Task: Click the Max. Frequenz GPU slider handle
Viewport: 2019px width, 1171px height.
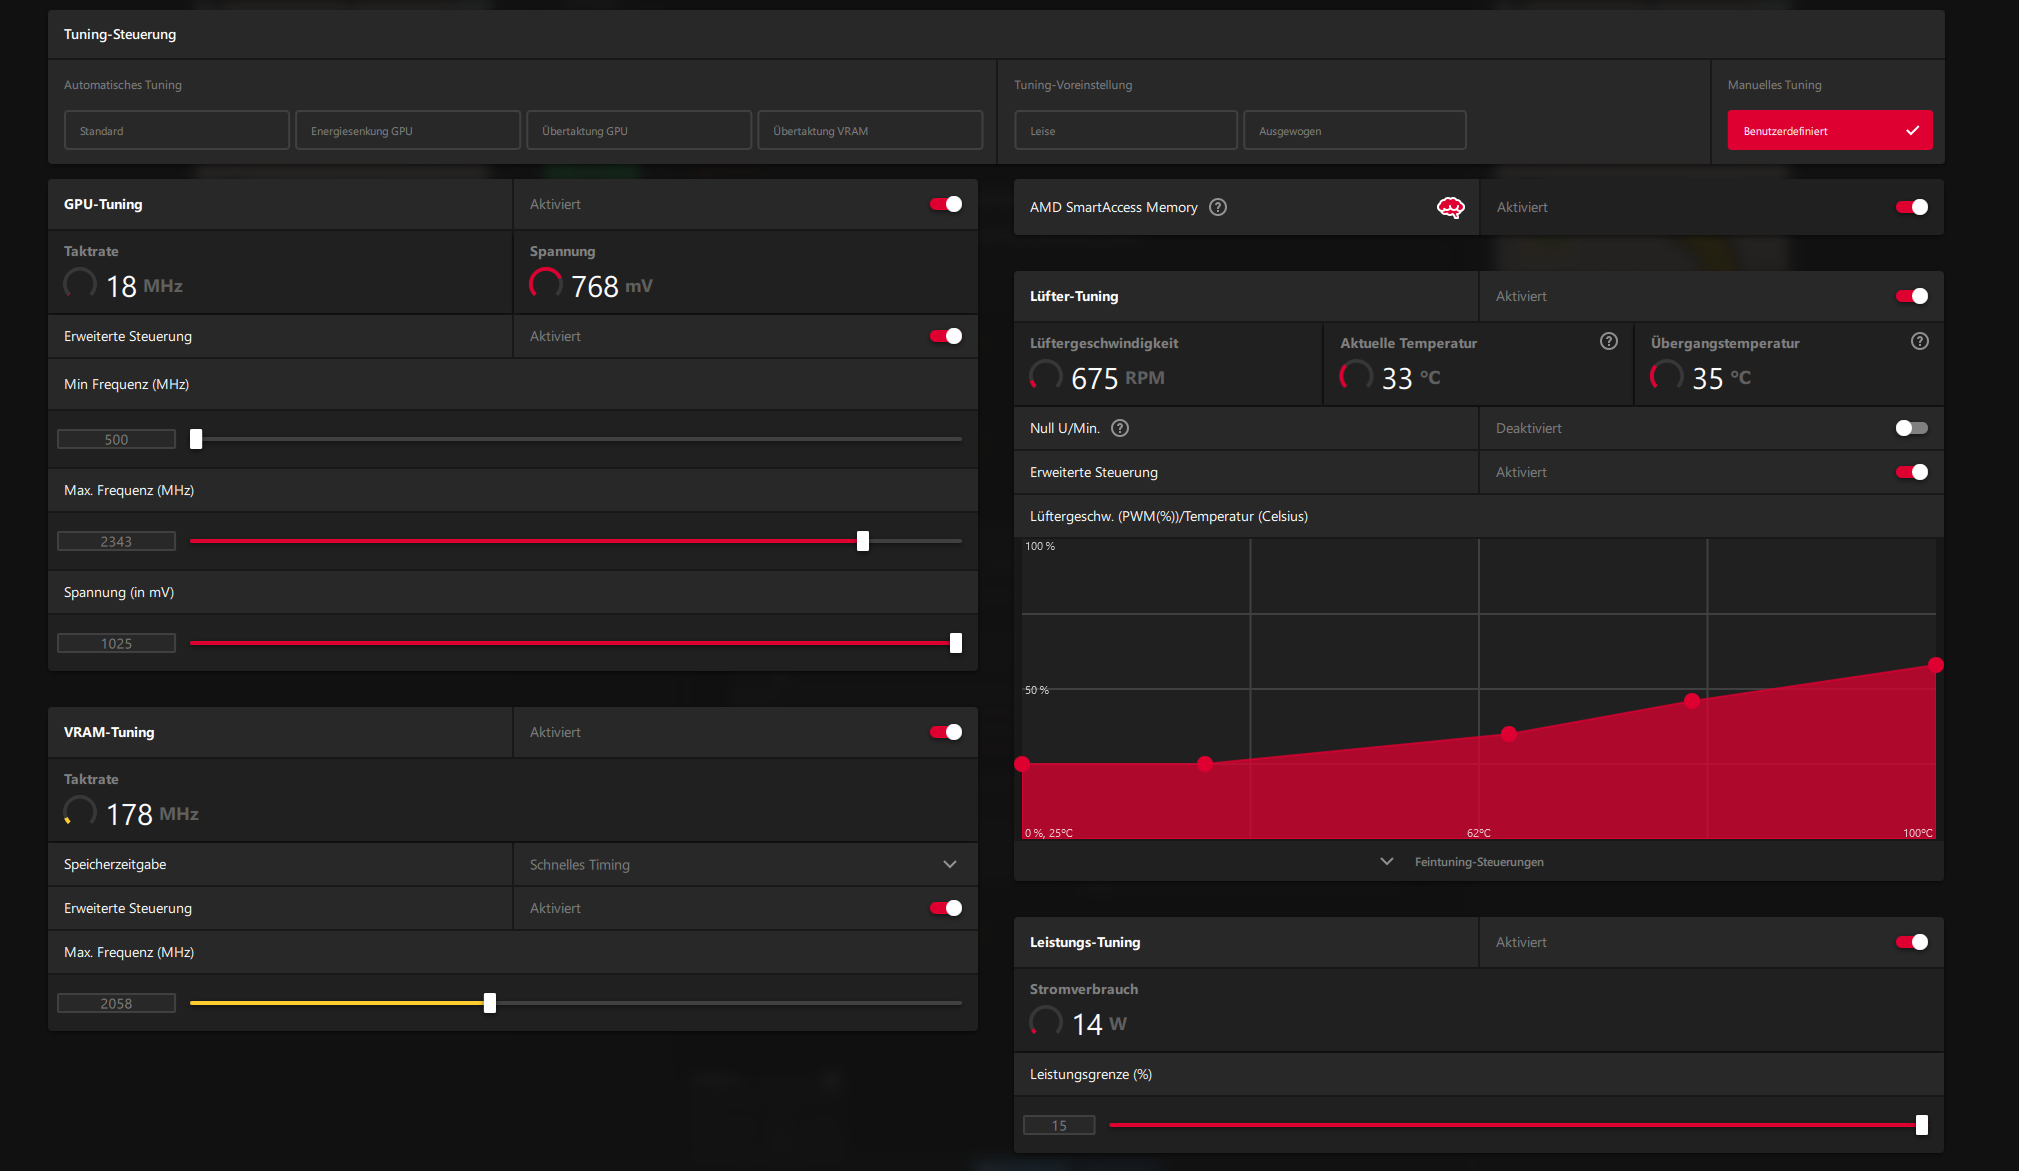Action: [863, 541]
